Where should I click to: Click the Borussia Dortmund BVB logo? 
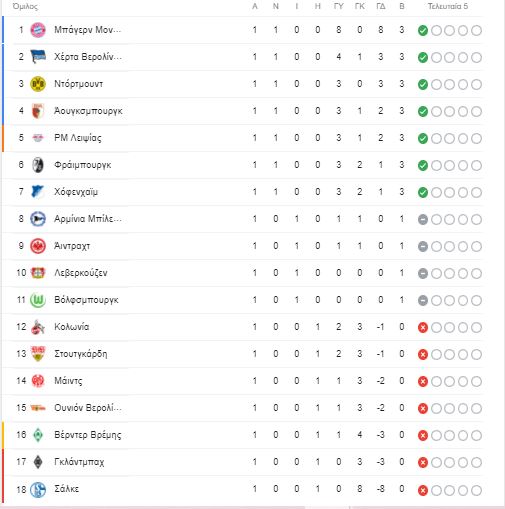tap(38, 84)
